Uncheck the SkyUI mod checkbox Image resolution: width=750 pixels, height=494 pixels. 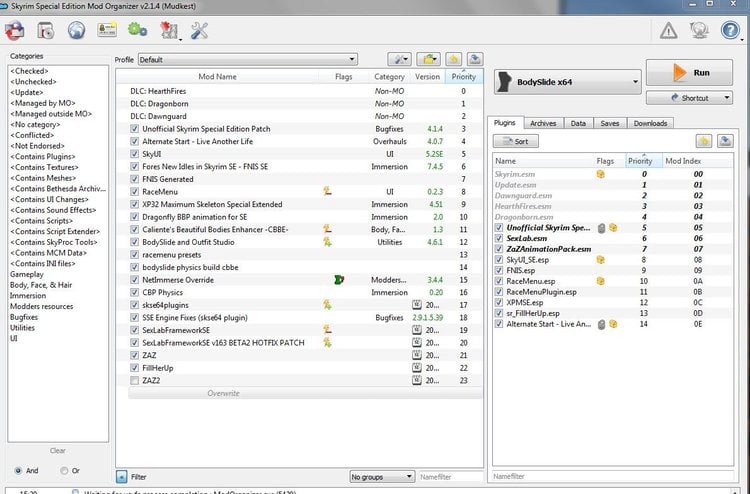(134, 154)
